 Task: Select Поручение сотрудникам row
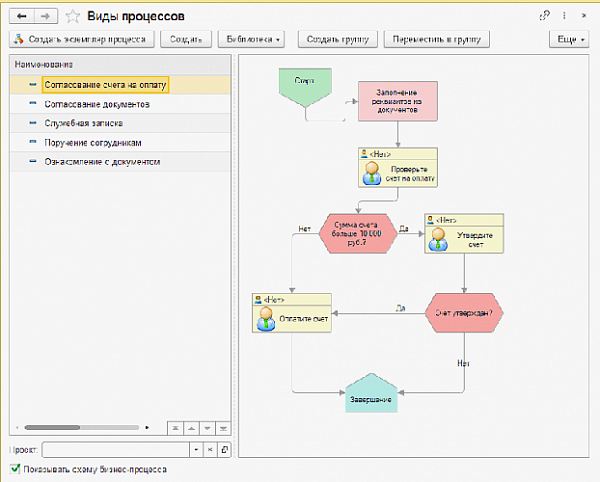pyautogui.click(x=120, y=143)
